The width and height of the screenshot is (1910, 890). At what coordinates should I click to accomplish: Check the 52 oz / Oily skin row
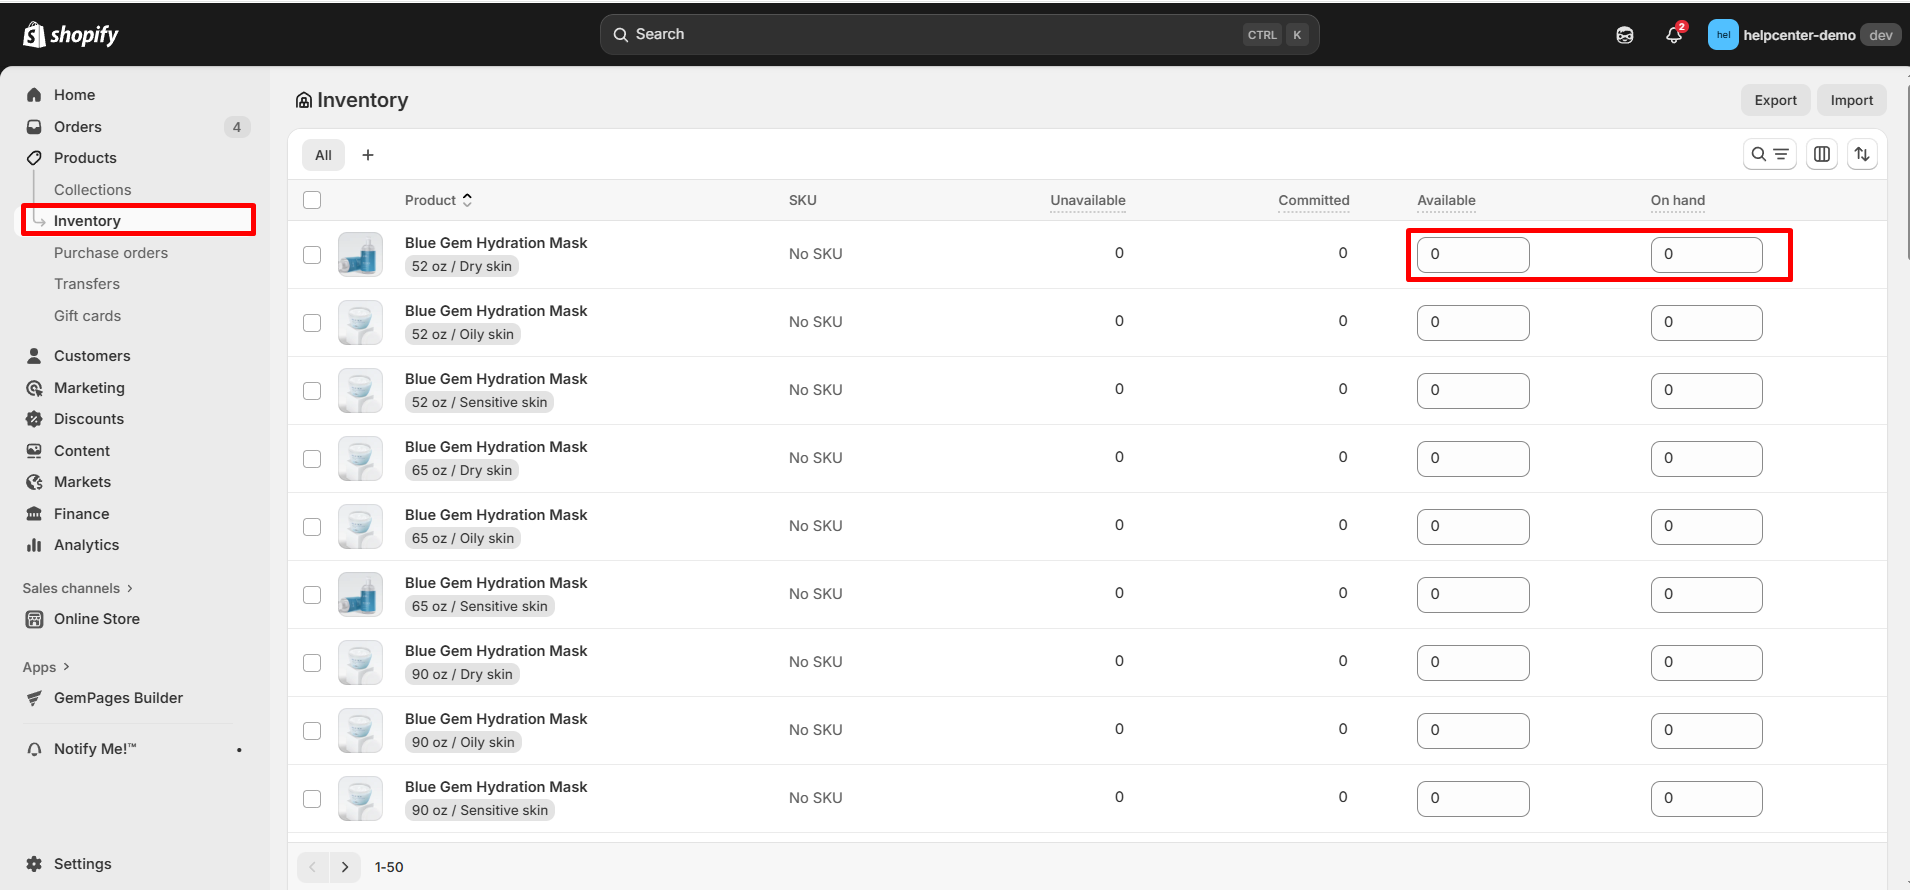pyautogui.click(x=312, y=323)
